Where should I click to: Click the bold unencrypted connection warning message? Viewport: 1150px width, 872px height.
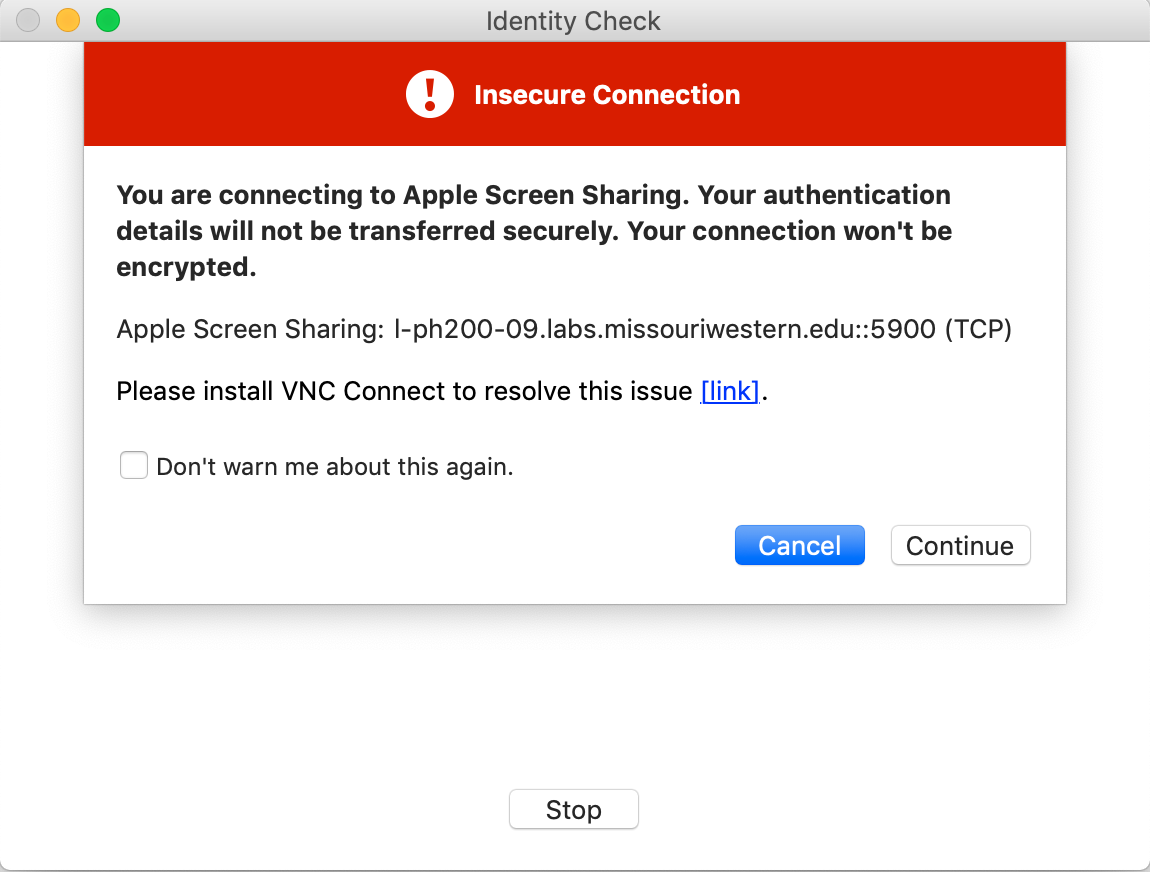tap(534, 231)
